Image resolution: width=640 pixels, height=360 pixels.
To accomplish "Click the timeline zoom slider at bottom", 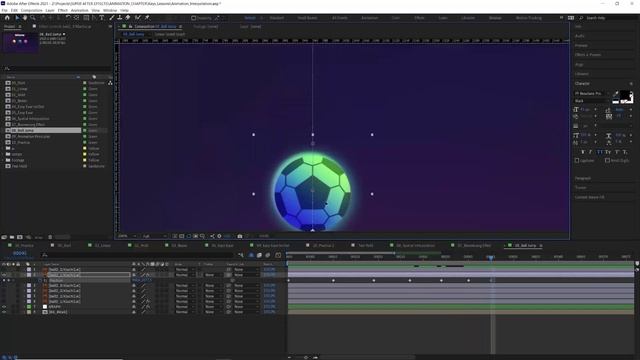I will (306, 358).
